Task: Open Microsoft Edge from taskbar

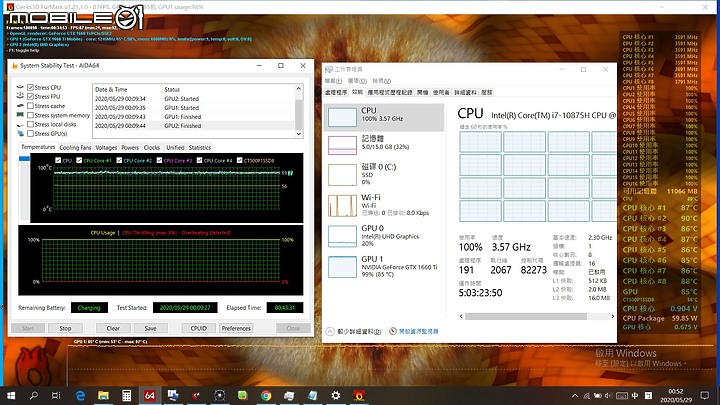Action: tap(80, 395)
